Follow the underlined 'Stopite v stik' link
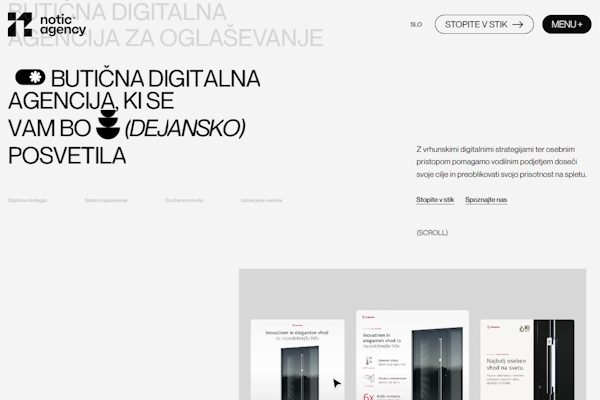Image resolution: width=600 pixels, height=400 pixels. click(435, 200)
